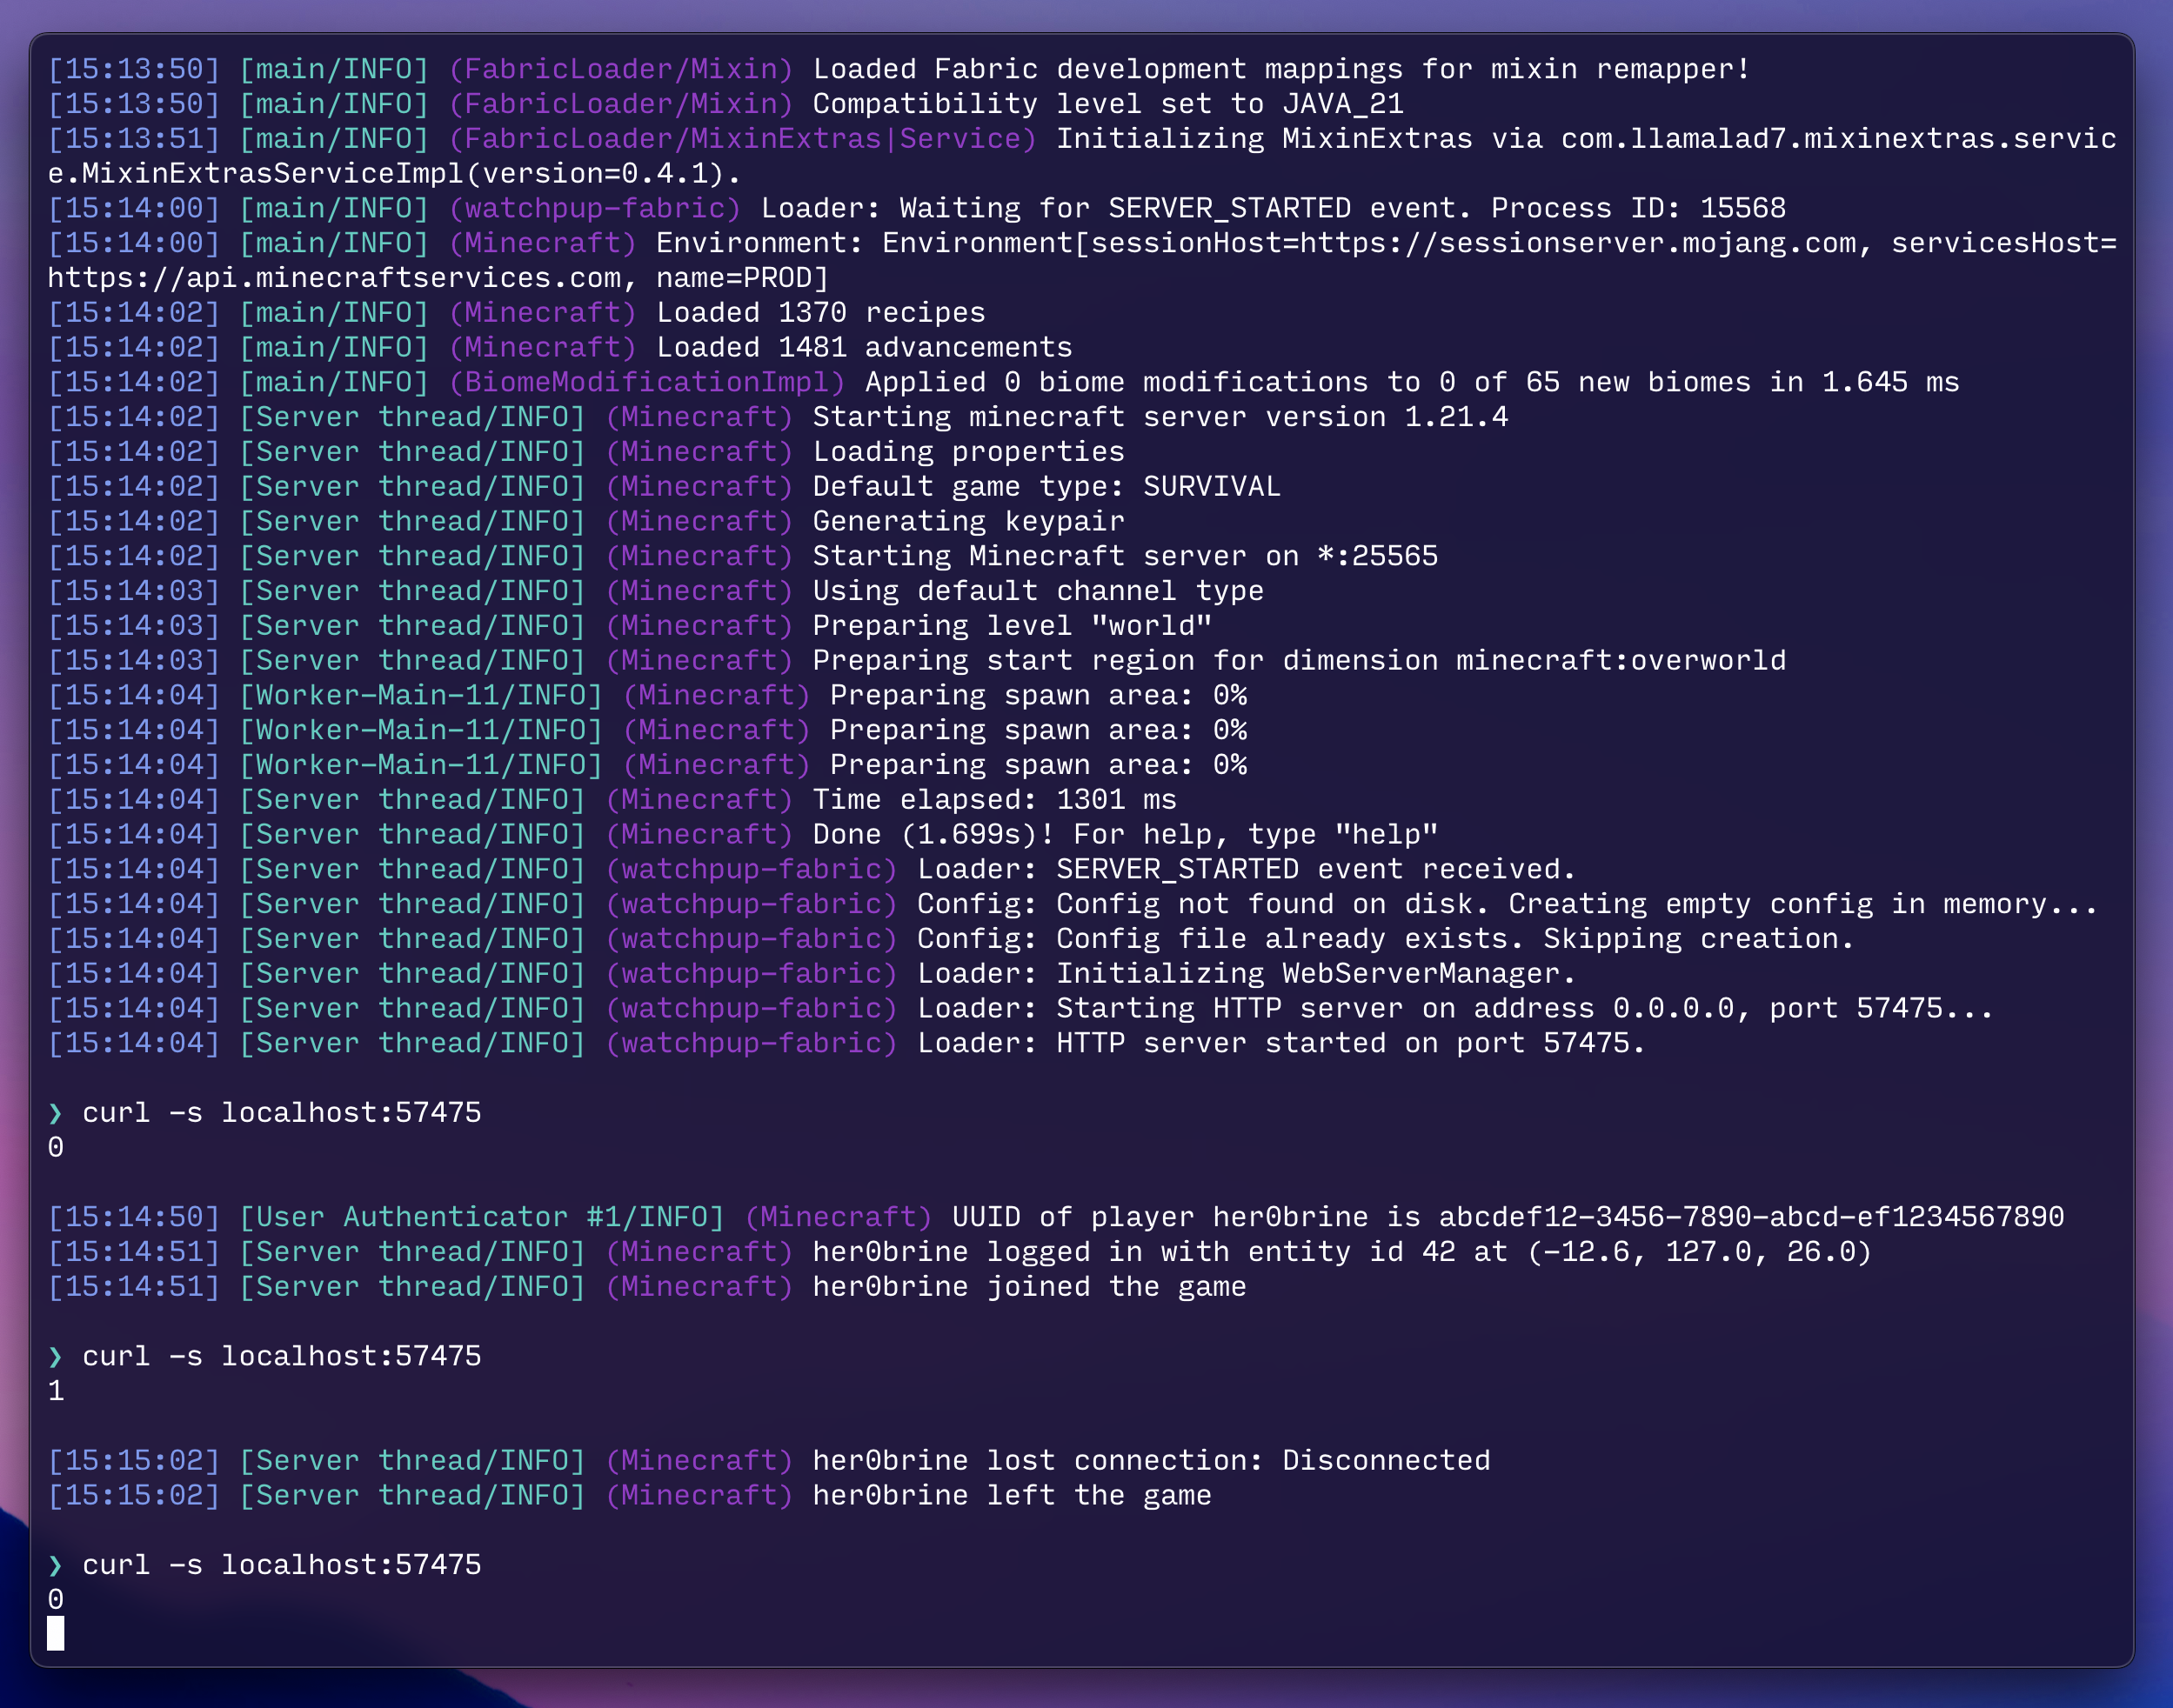The image size is (2173, 1708).
Task: Click the "(FabricLoader/MixinExtras|Service)" logger tag
Action: click(743, 139)
